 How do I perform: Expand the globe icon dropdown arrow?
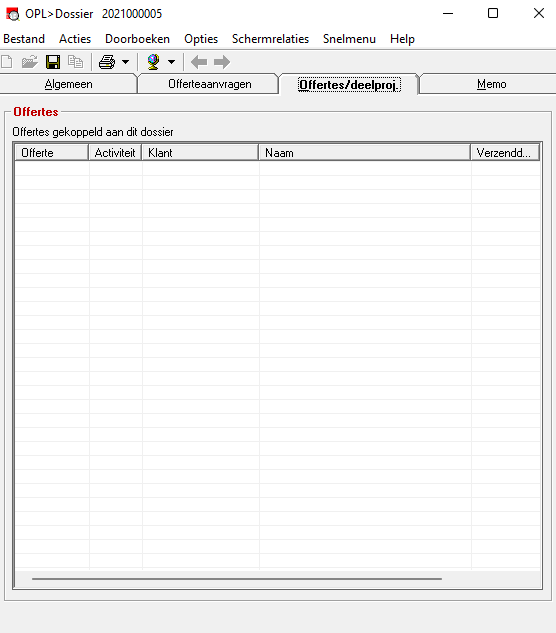[x=172, y=62]
